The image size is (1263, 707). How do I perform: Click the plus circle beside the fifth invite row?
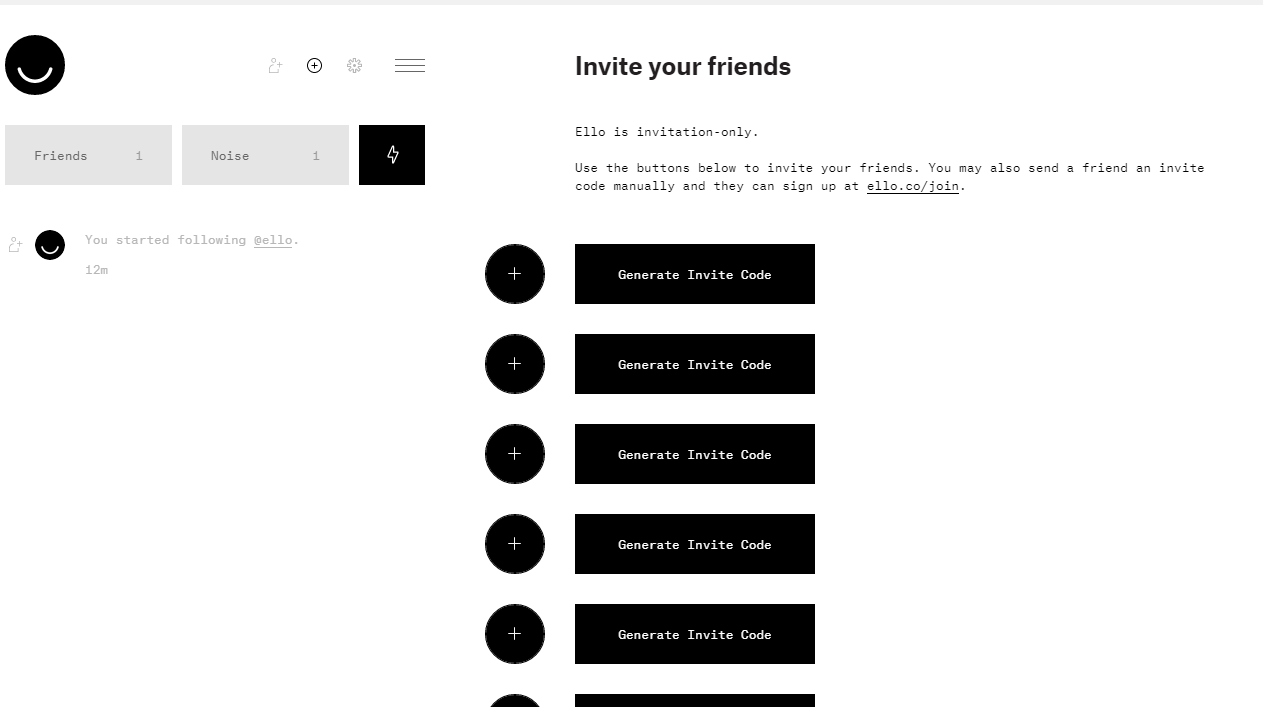(514, 633)
